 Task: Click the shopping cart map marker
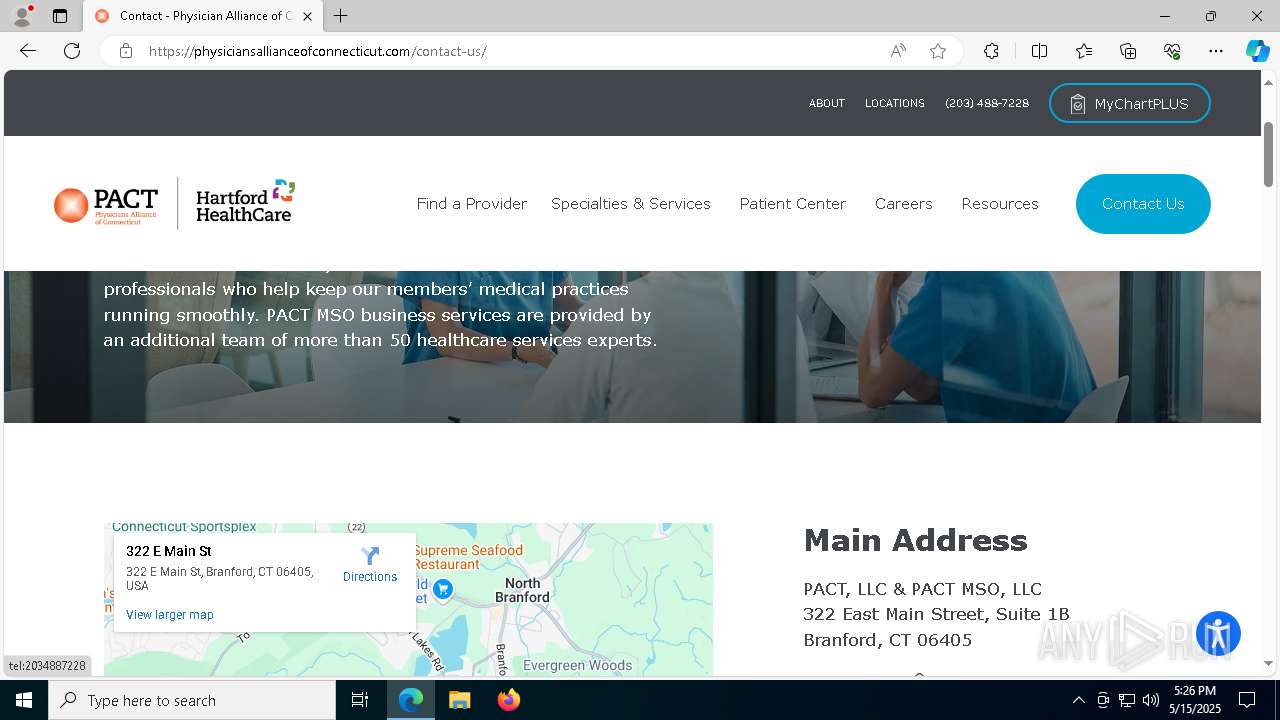coord(443,589)
